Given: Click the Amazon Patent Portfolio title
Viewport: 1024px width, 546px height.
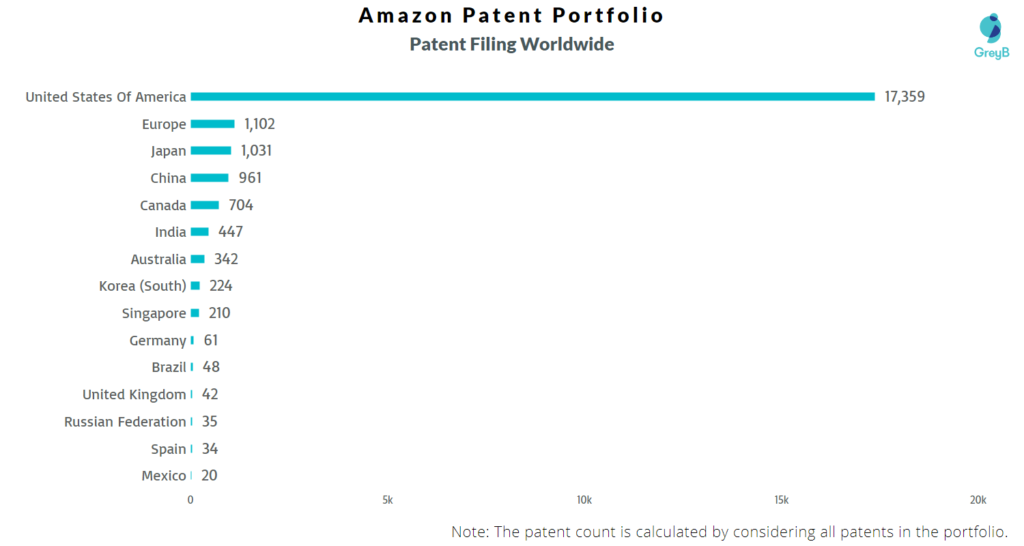Looking at the screenshot, I should [511, 16].
